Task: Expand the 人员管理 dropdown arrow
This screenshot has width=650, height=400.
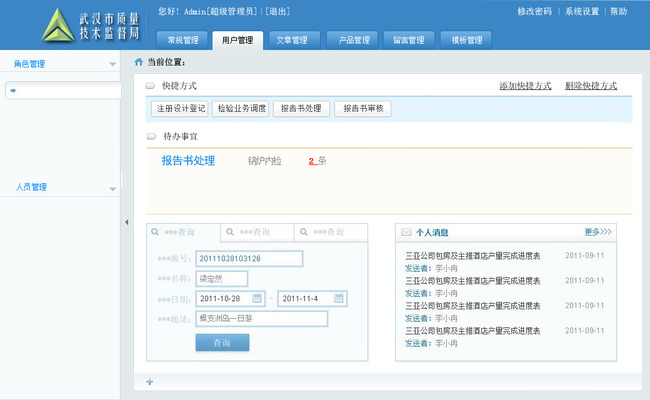Action: (x=112, y=189)
